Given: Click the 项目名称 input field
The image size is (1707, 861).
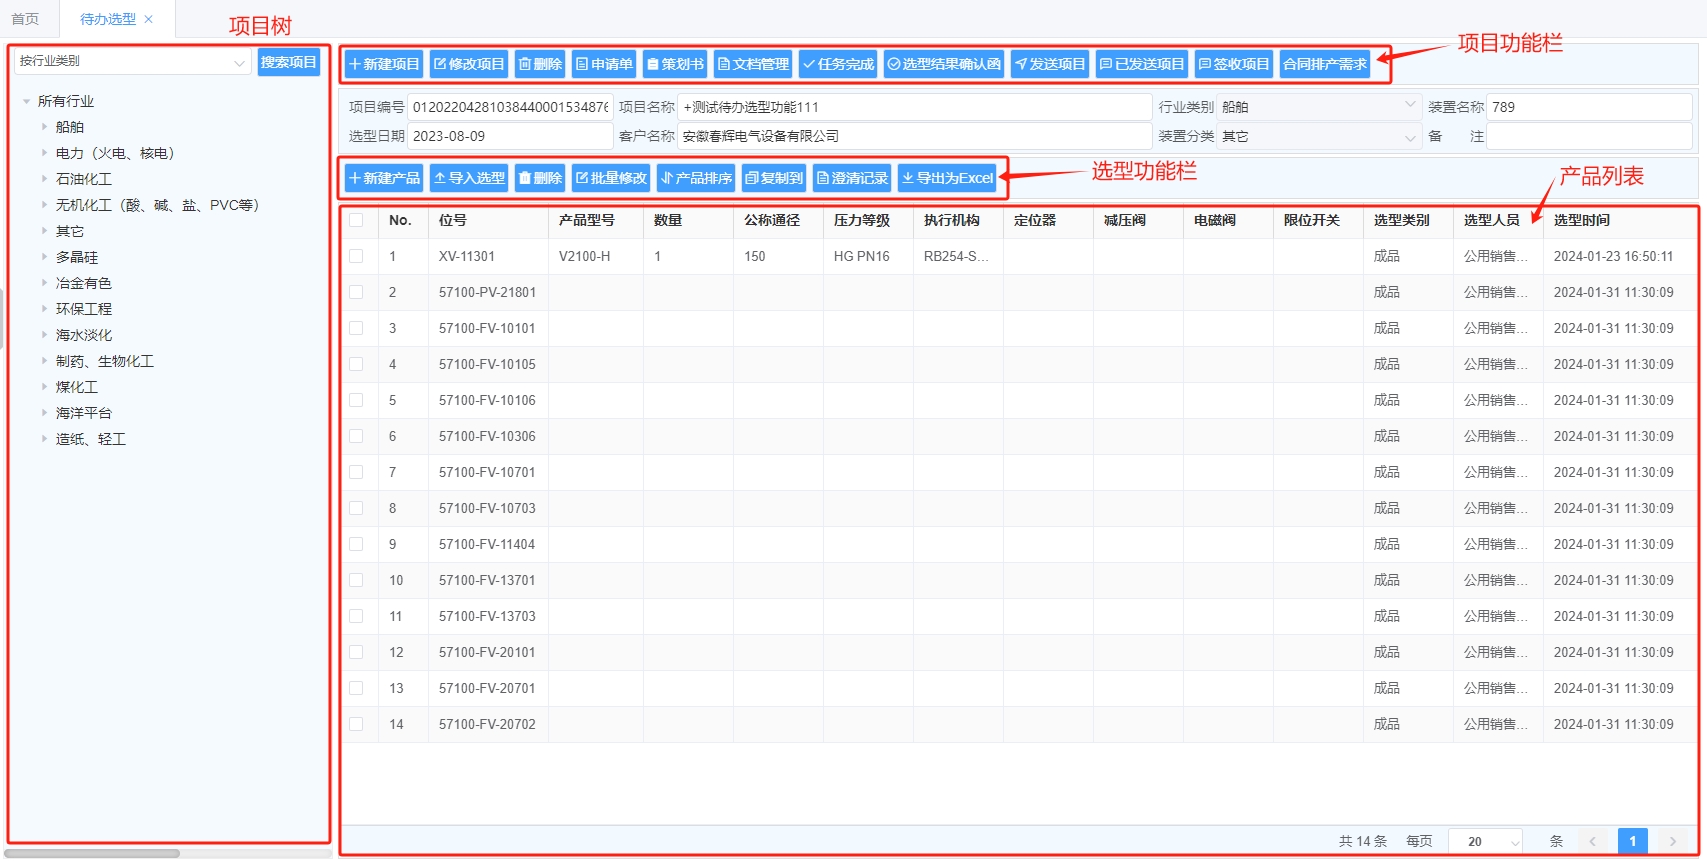Looking at the screenshot, I should pyautogui.click(x=914, y=107).
